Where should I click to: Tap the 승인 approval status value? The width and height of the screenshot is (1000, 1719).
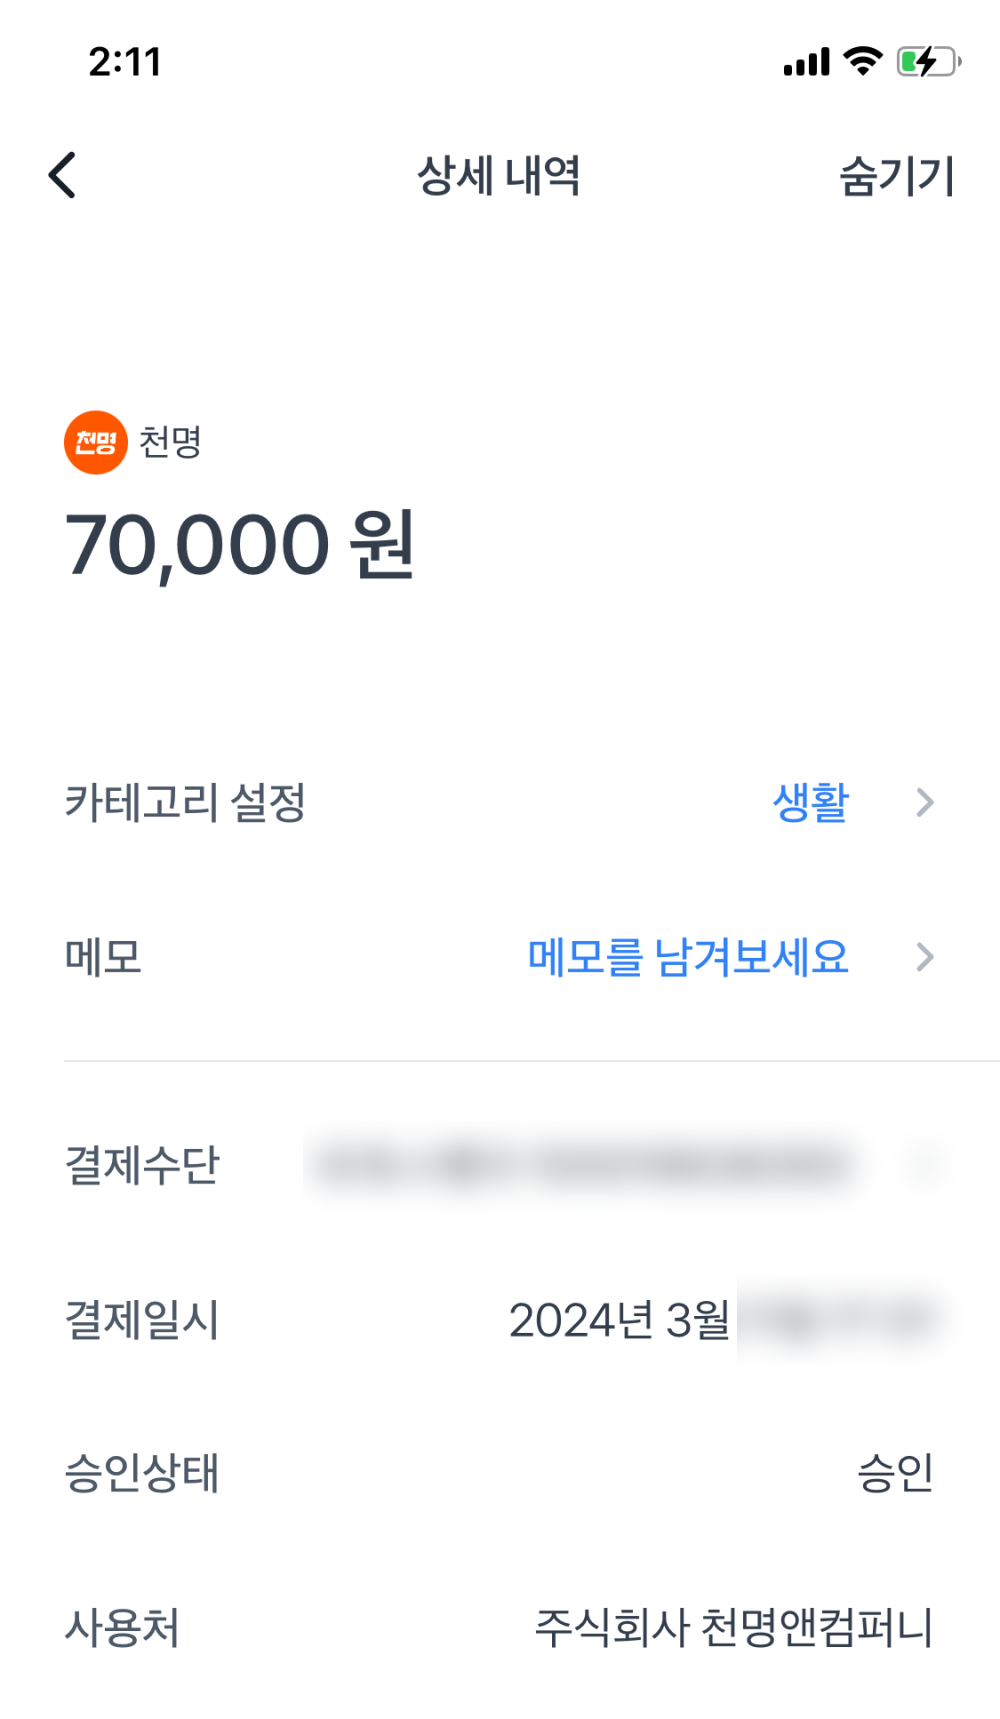[895, 1473]
